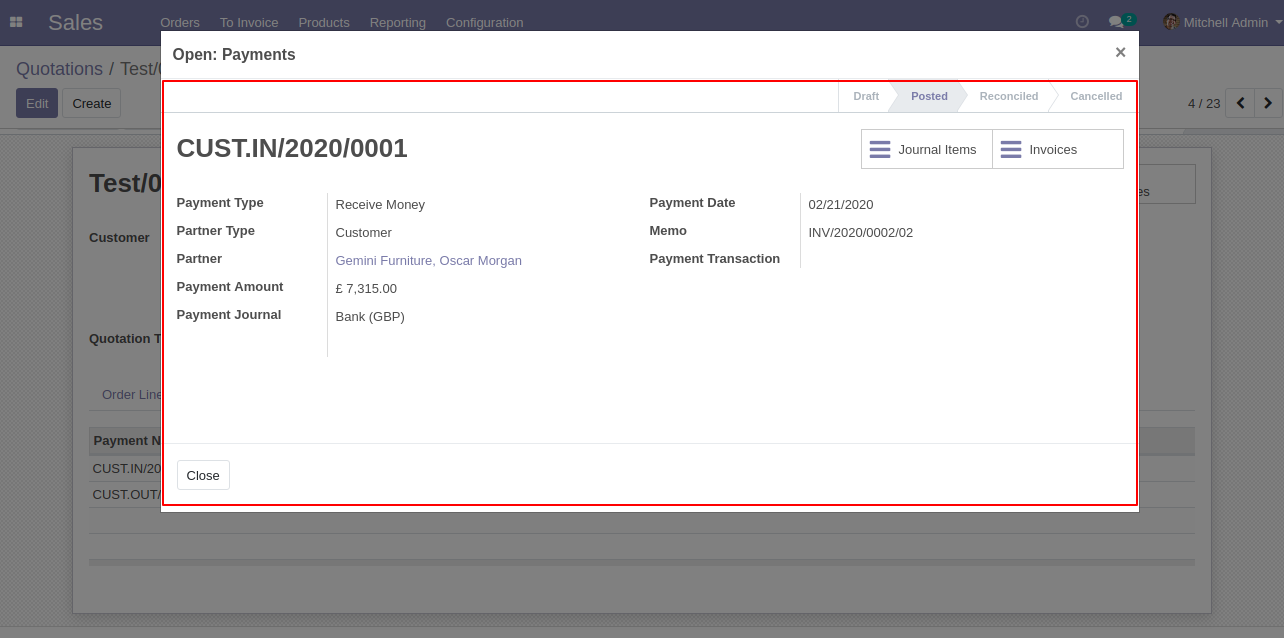Click Receive Money payment type value

coord(380,204)
